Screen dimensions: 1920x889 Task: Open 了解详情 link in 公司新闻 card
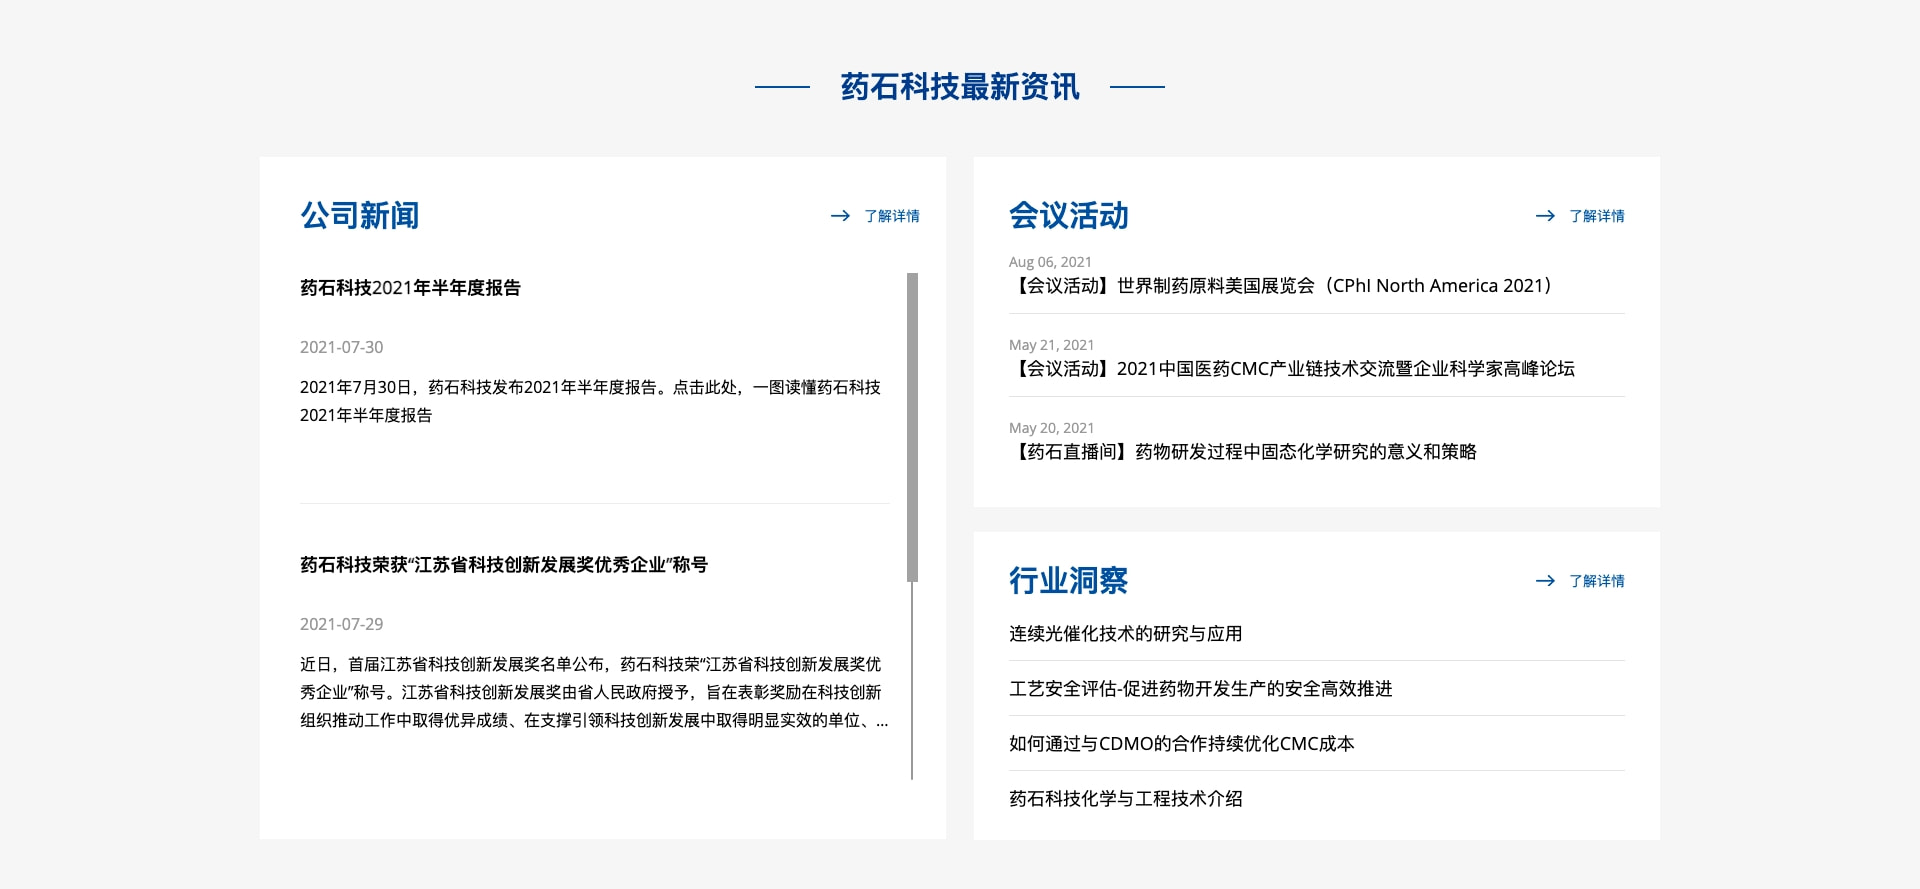(x=892, y=216)
